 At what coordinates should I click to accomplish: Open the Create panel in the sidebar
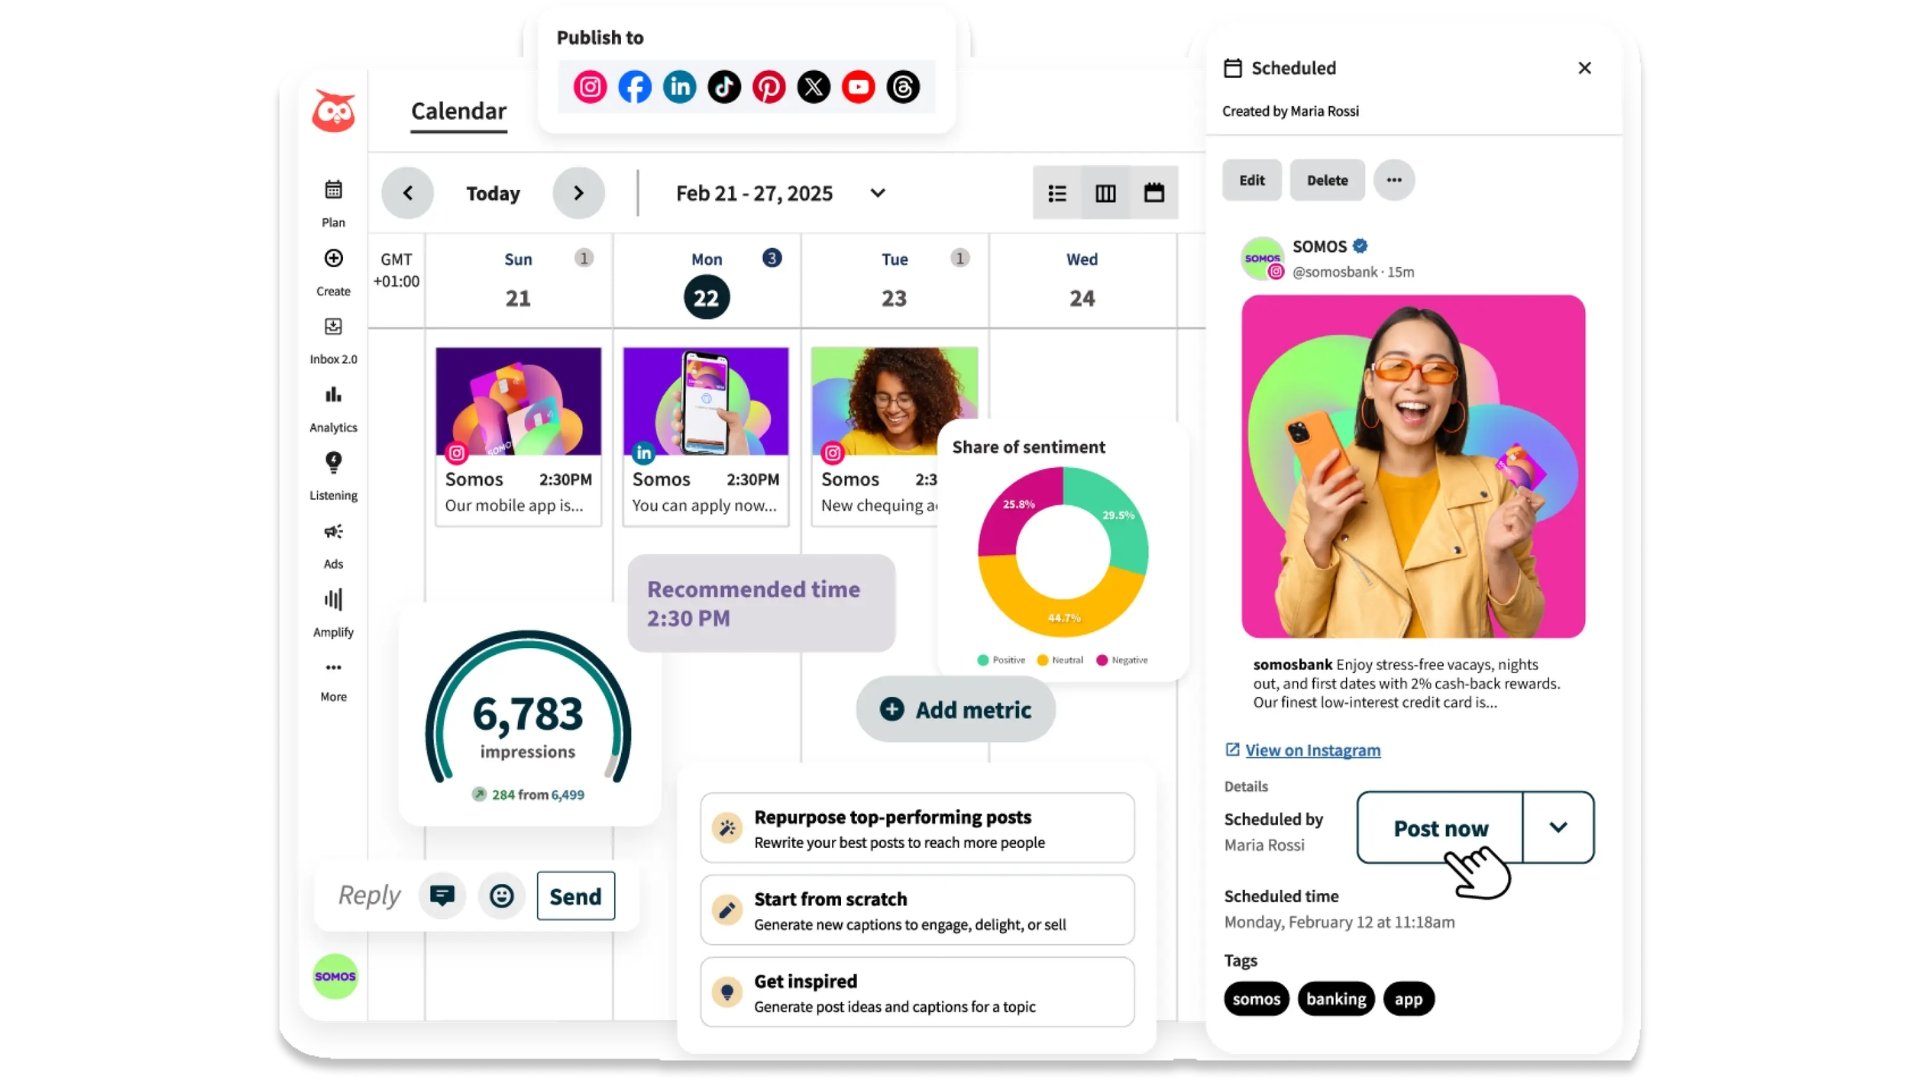pyautogui.click(x=332, y=272)
